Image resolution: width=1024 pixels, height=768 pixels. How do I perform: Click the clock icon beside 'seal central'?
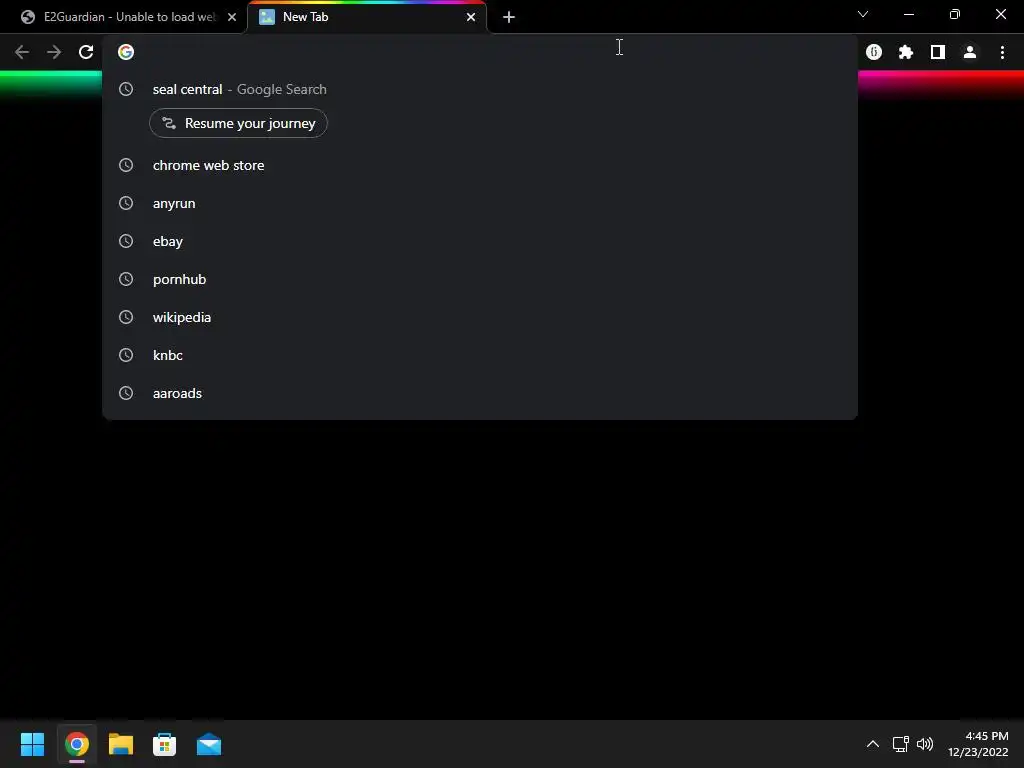click(x=126, y=89)
